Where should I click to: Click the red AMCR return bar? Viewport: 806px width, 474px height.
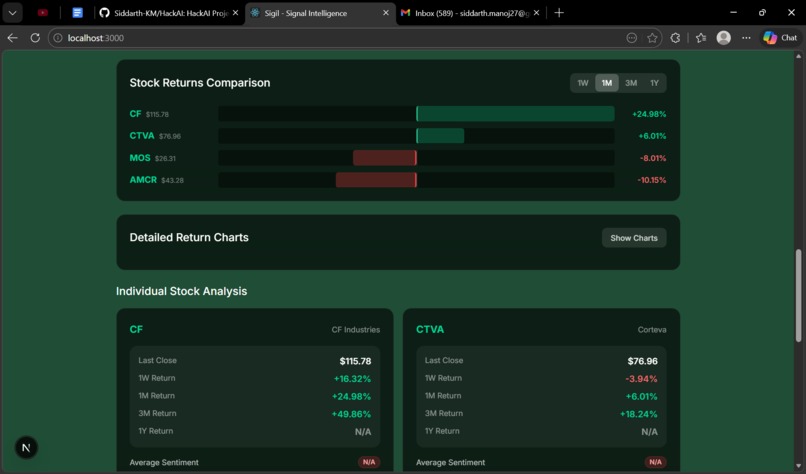pyautogui.click(x=376, y=180)
